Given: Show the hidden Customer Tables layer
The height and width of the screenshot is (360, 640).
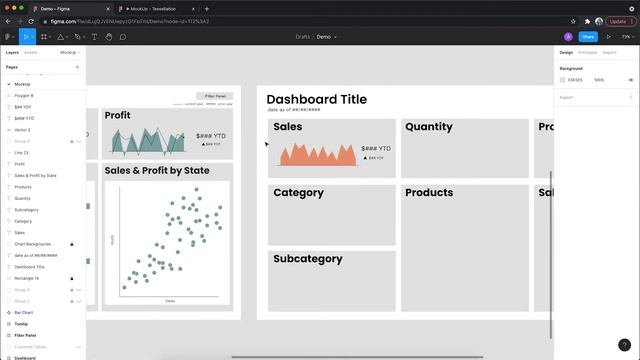Looking at the screenshot, I should pos(79,347).
